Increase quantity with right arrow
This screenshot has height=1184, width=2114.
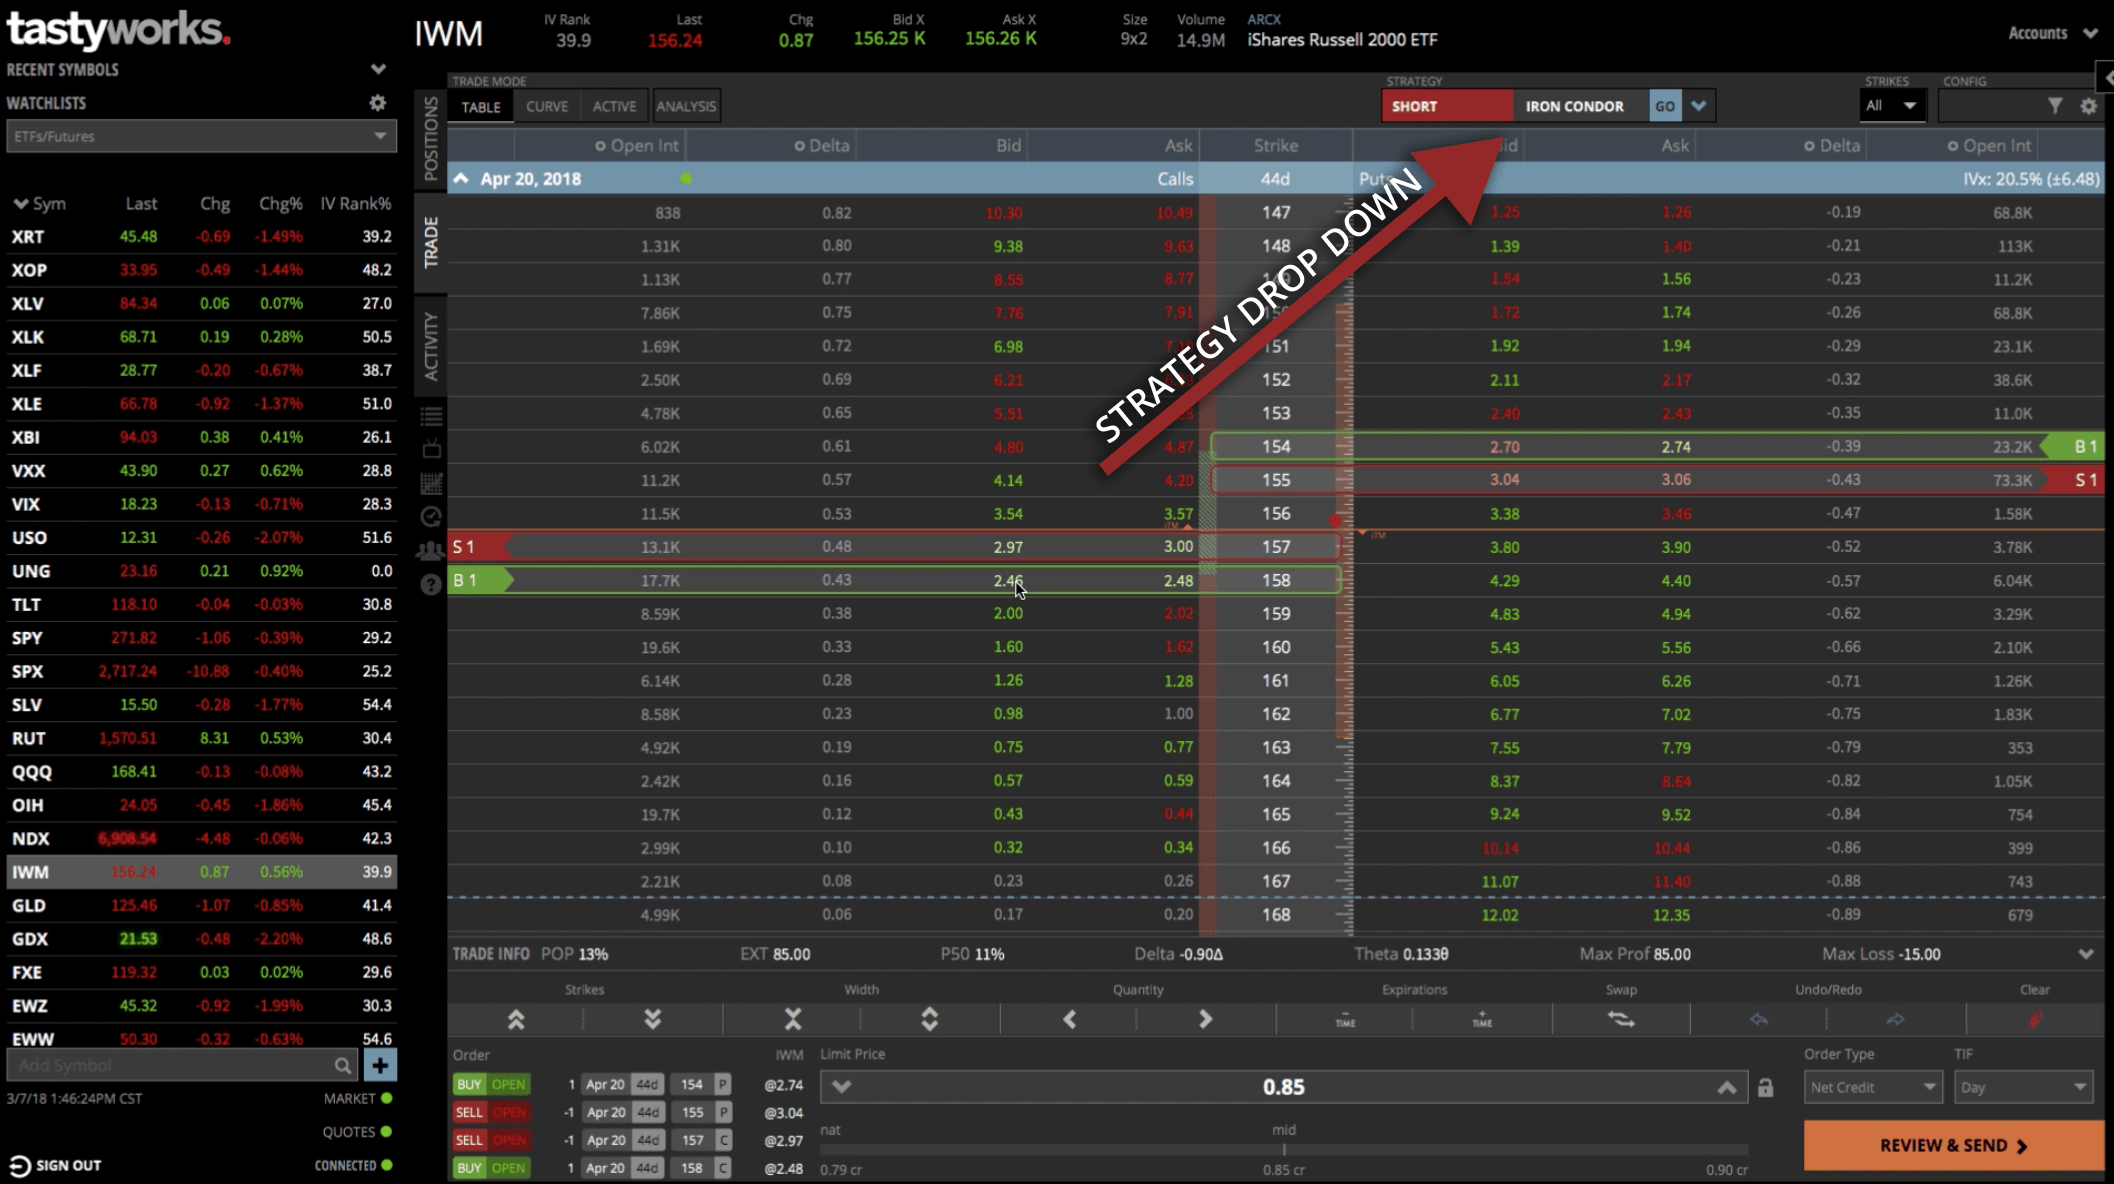(x=1205, y=1019)
